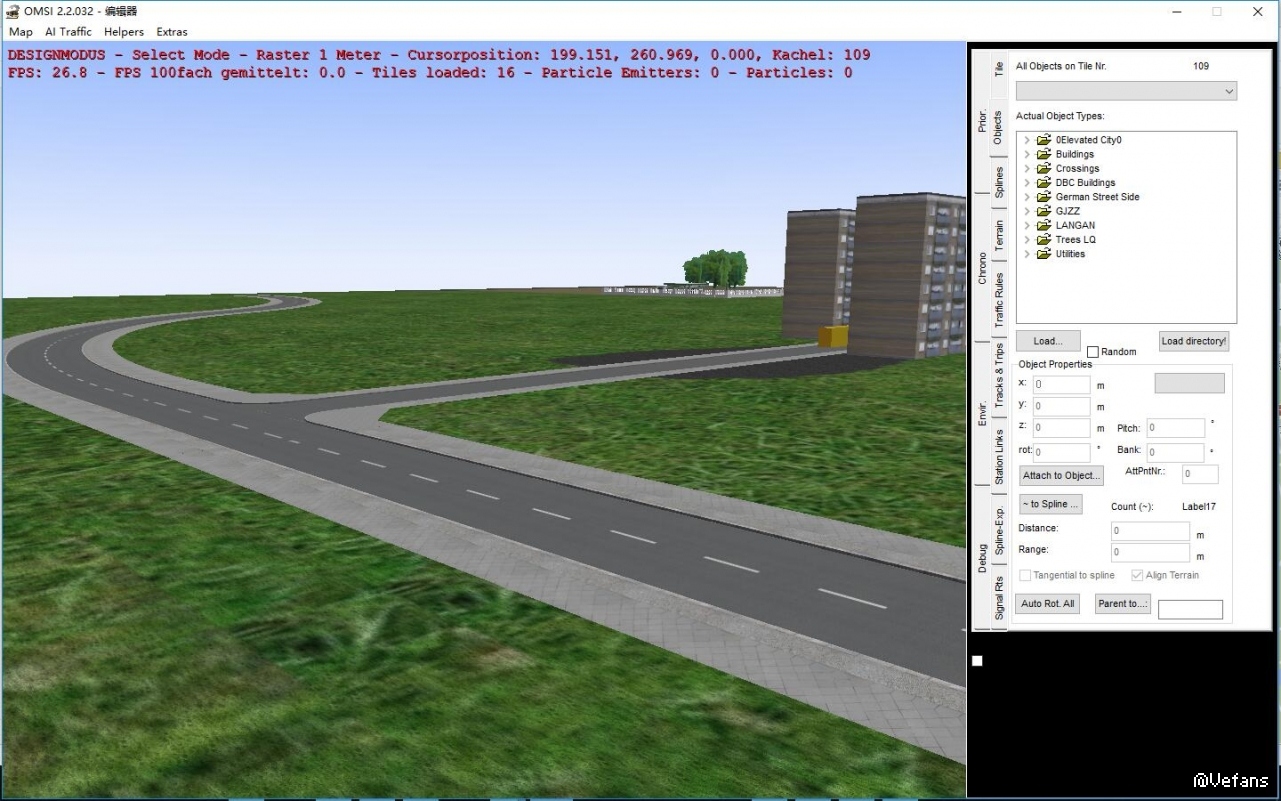Click the folder icon beside GJZZ
The image size is (1281, 801).
(1044, 211)
